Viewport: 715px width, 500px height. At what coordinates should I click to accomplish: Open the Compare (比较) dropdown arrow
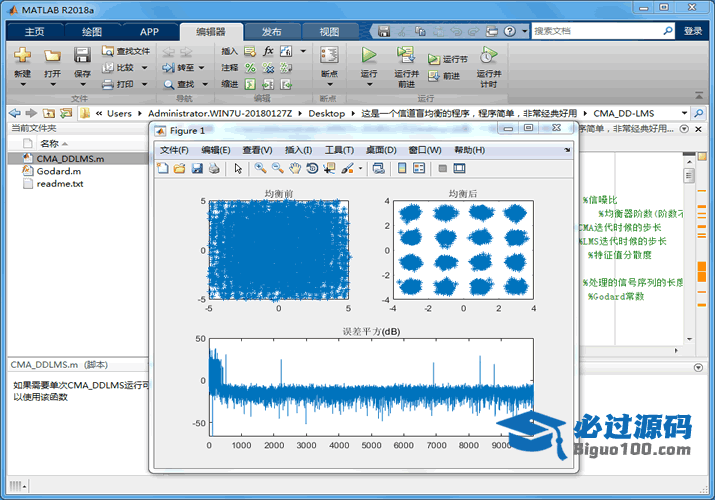(x=145, y=67)
